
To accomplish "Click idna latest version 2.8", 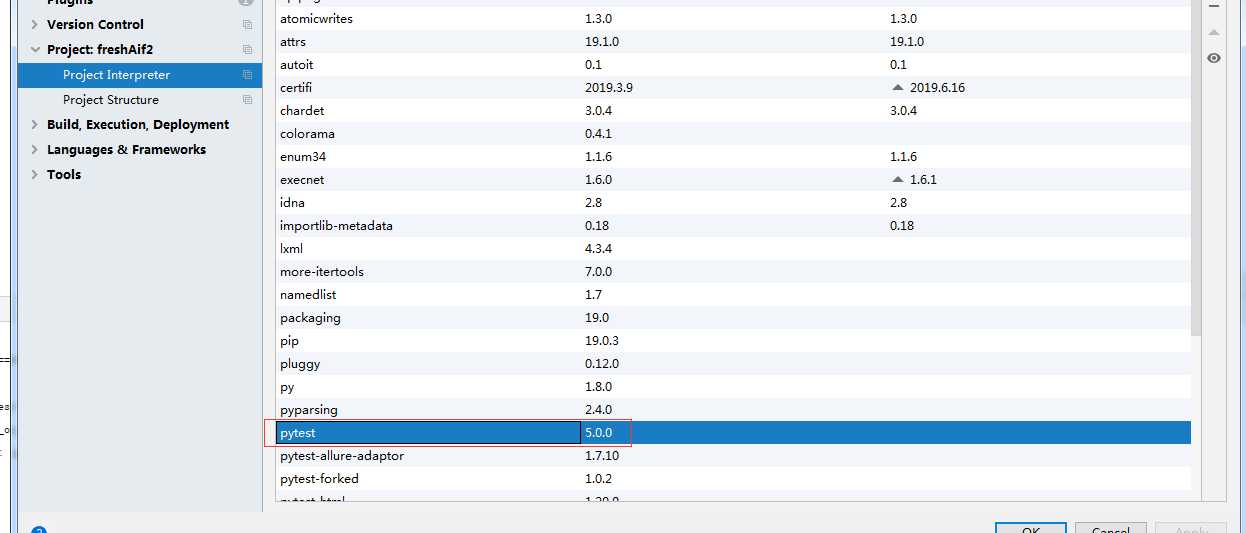I will pyautogui.click(x=899, y=202).
